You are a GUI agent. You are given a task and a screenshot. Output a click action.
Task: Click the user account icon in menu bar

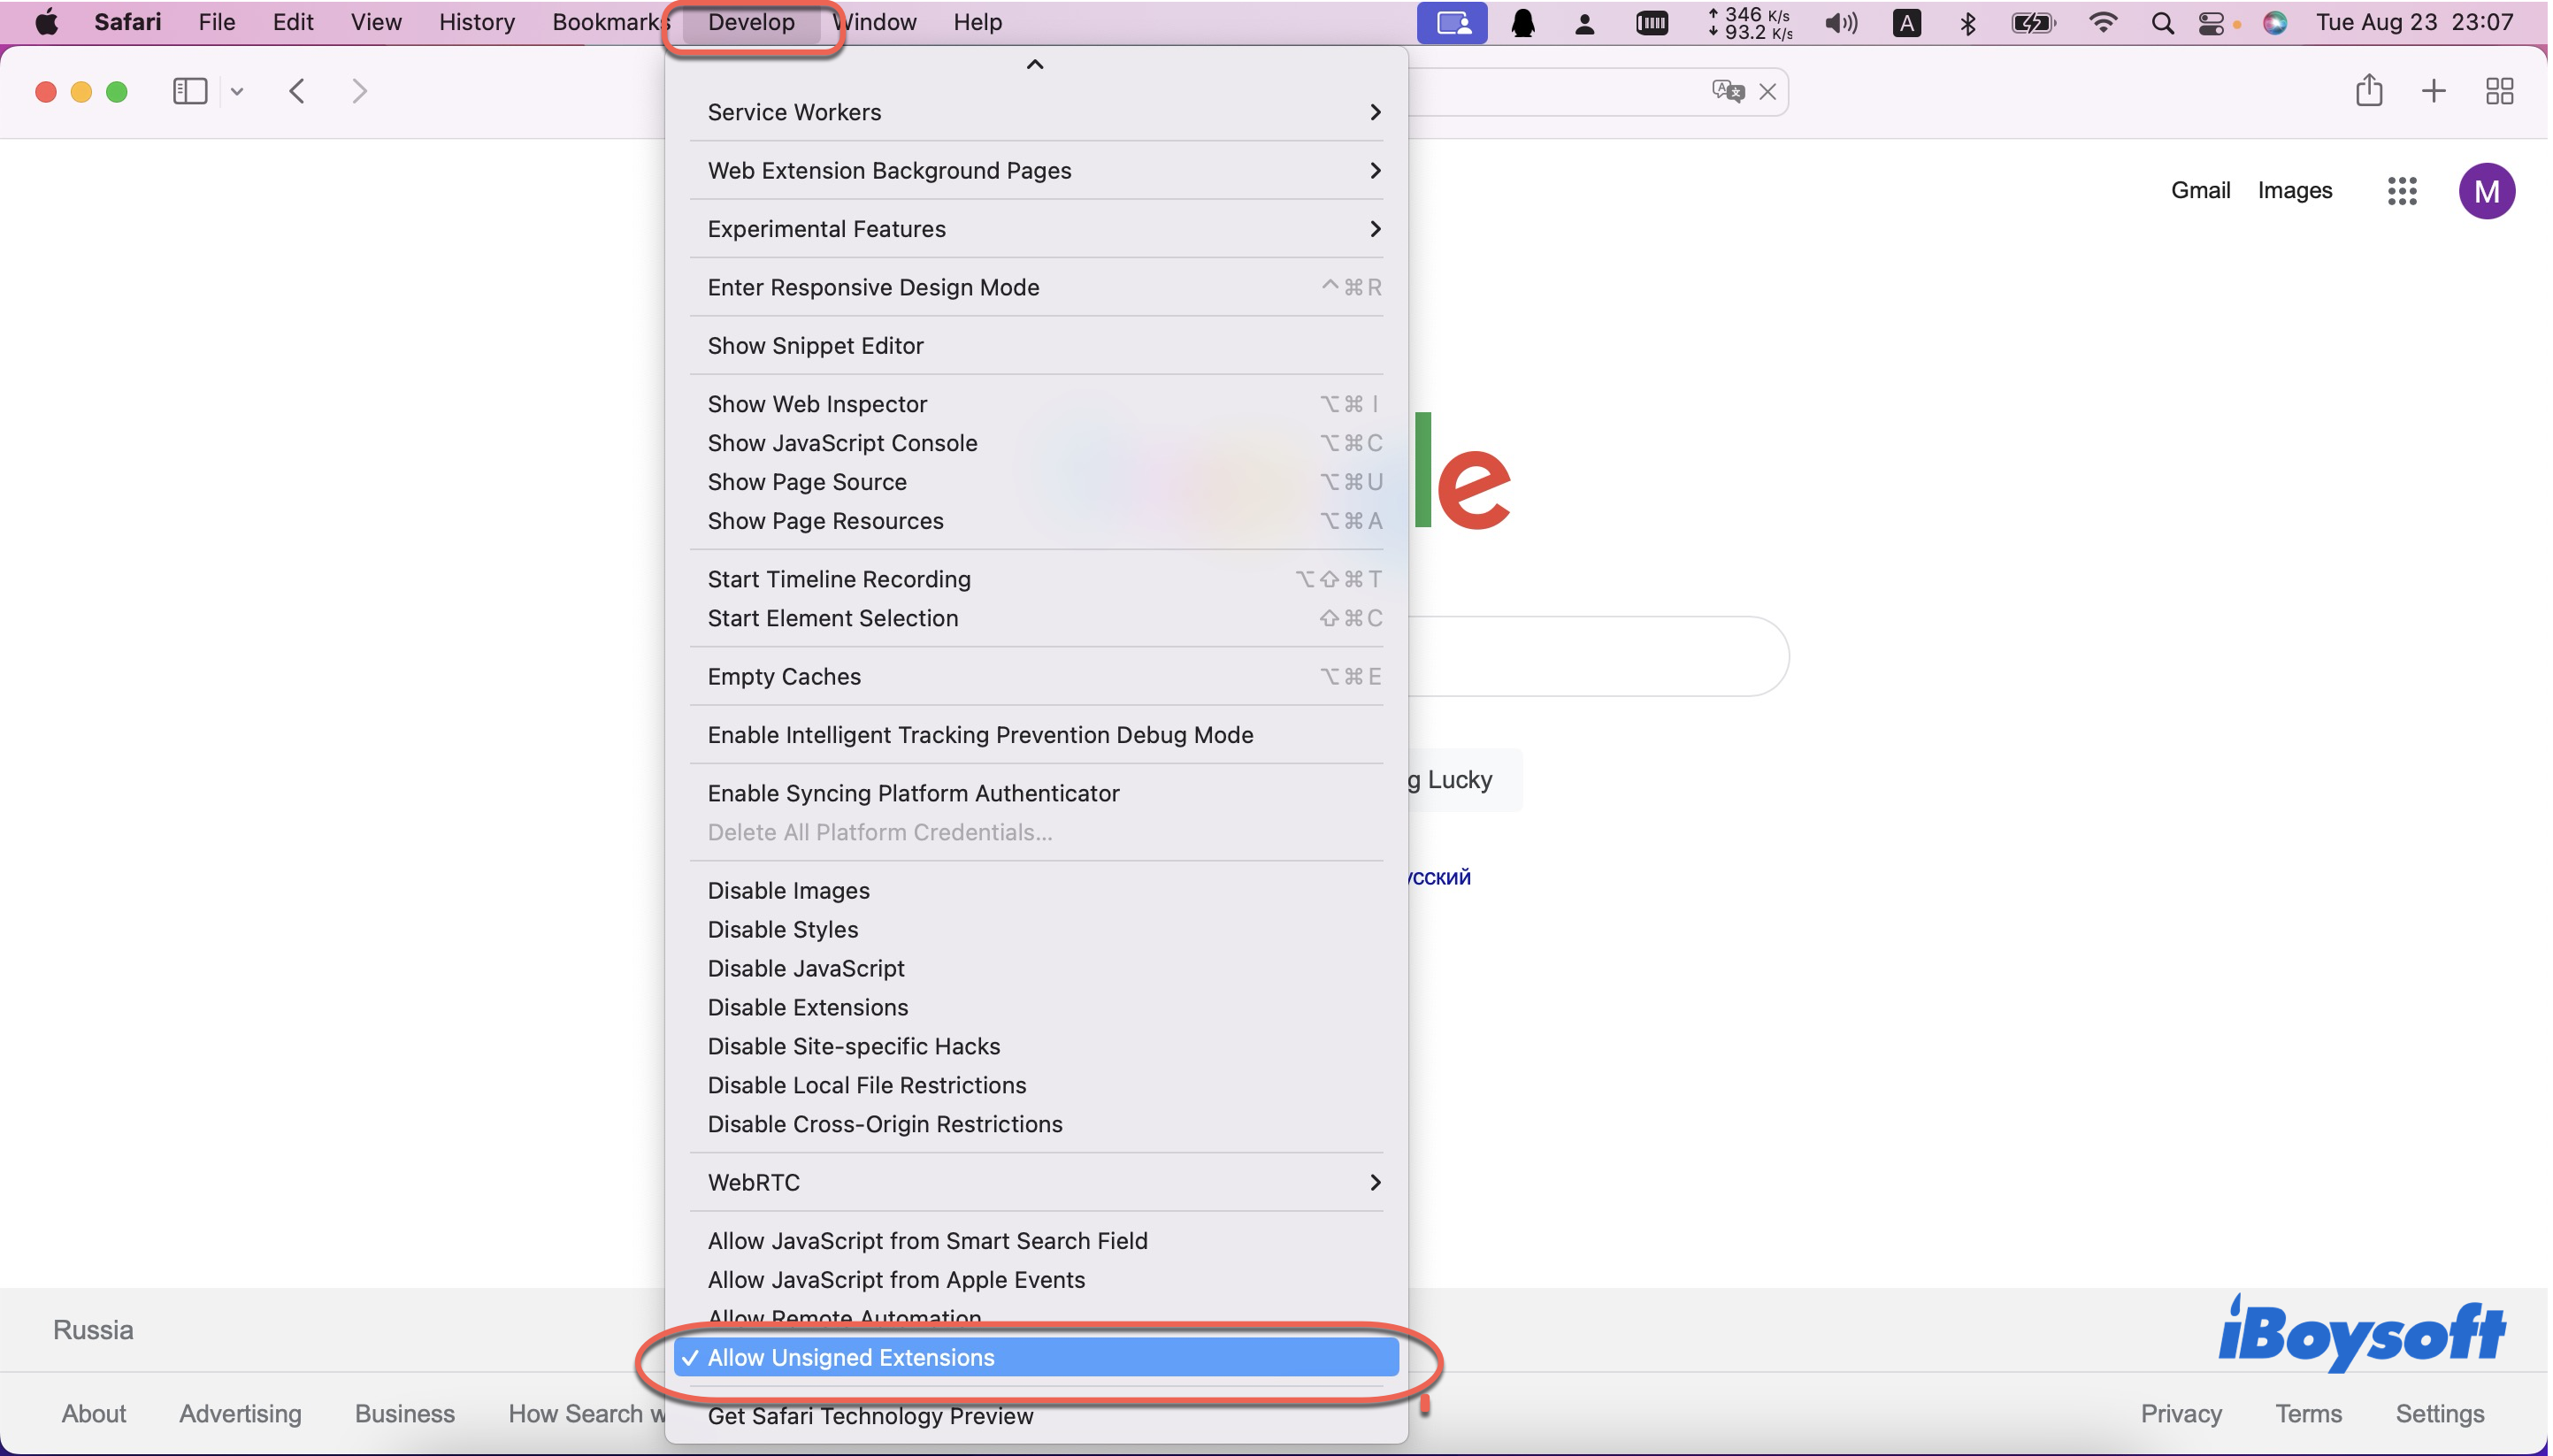coord(1582,21)
